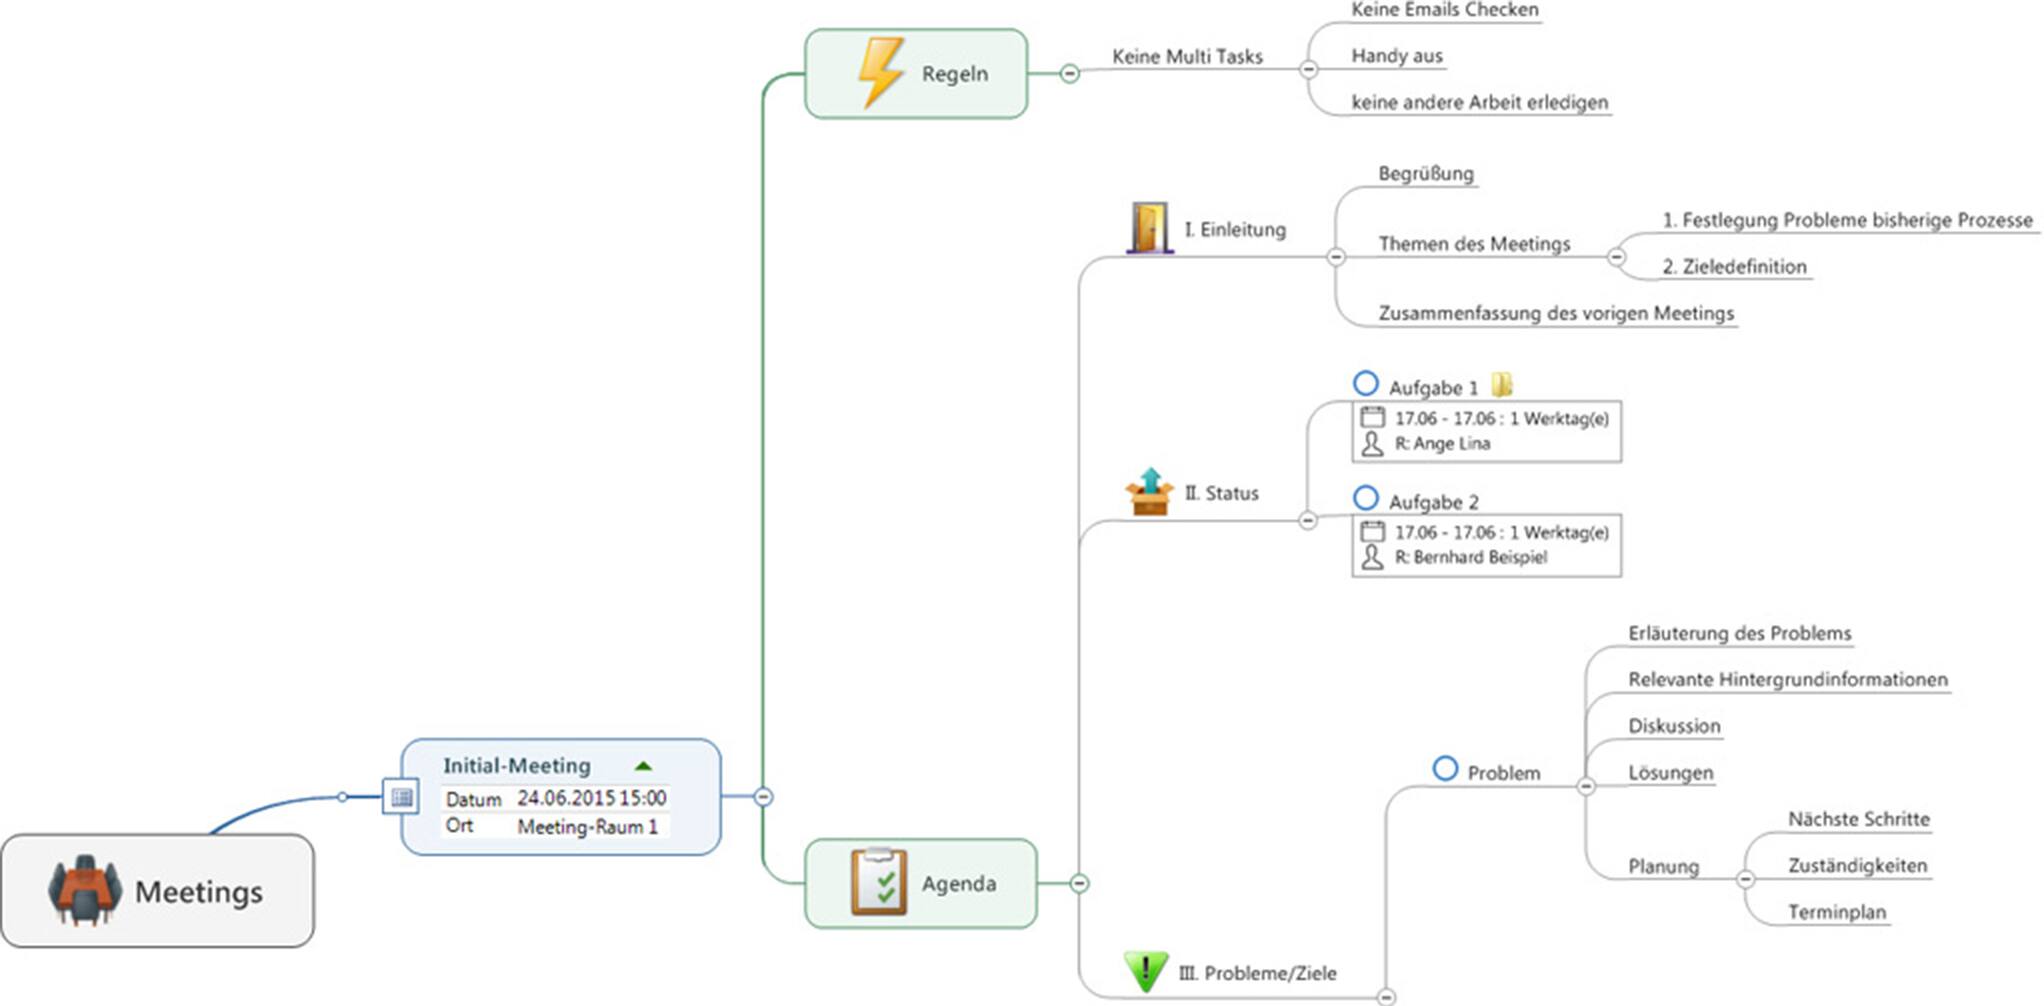Click the Datum value 24.06.2015 15:00
Viewport: 2044px width, 1006px height.
591,798
